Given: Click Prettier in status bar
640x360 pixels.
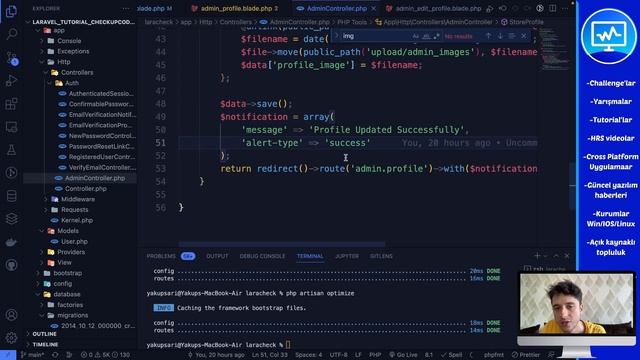Looking at the screenshot, I should (x=526, y=355).
